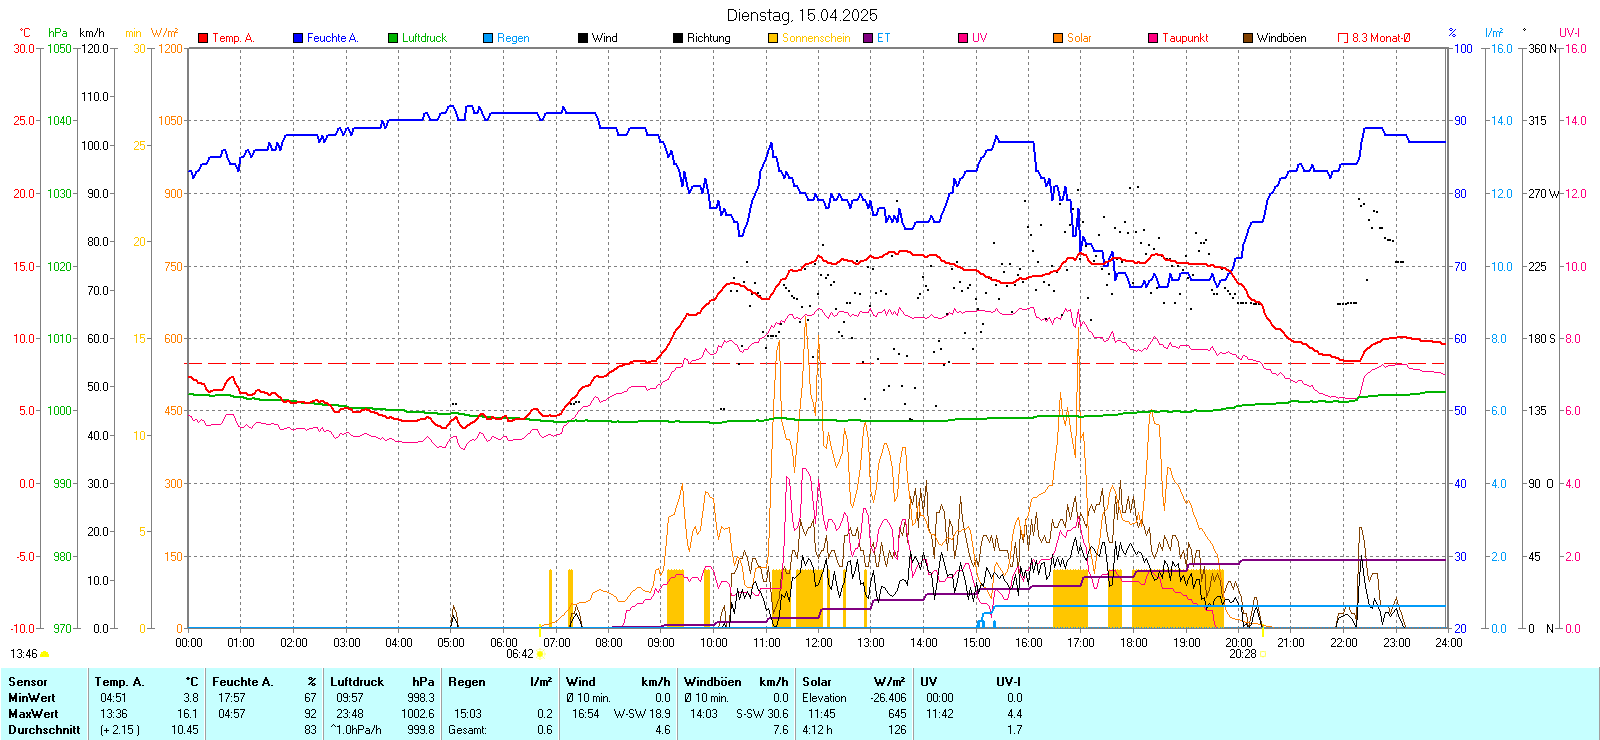
Task: Click the light blue Regen legend square
Action: click(x=488, y=38)
